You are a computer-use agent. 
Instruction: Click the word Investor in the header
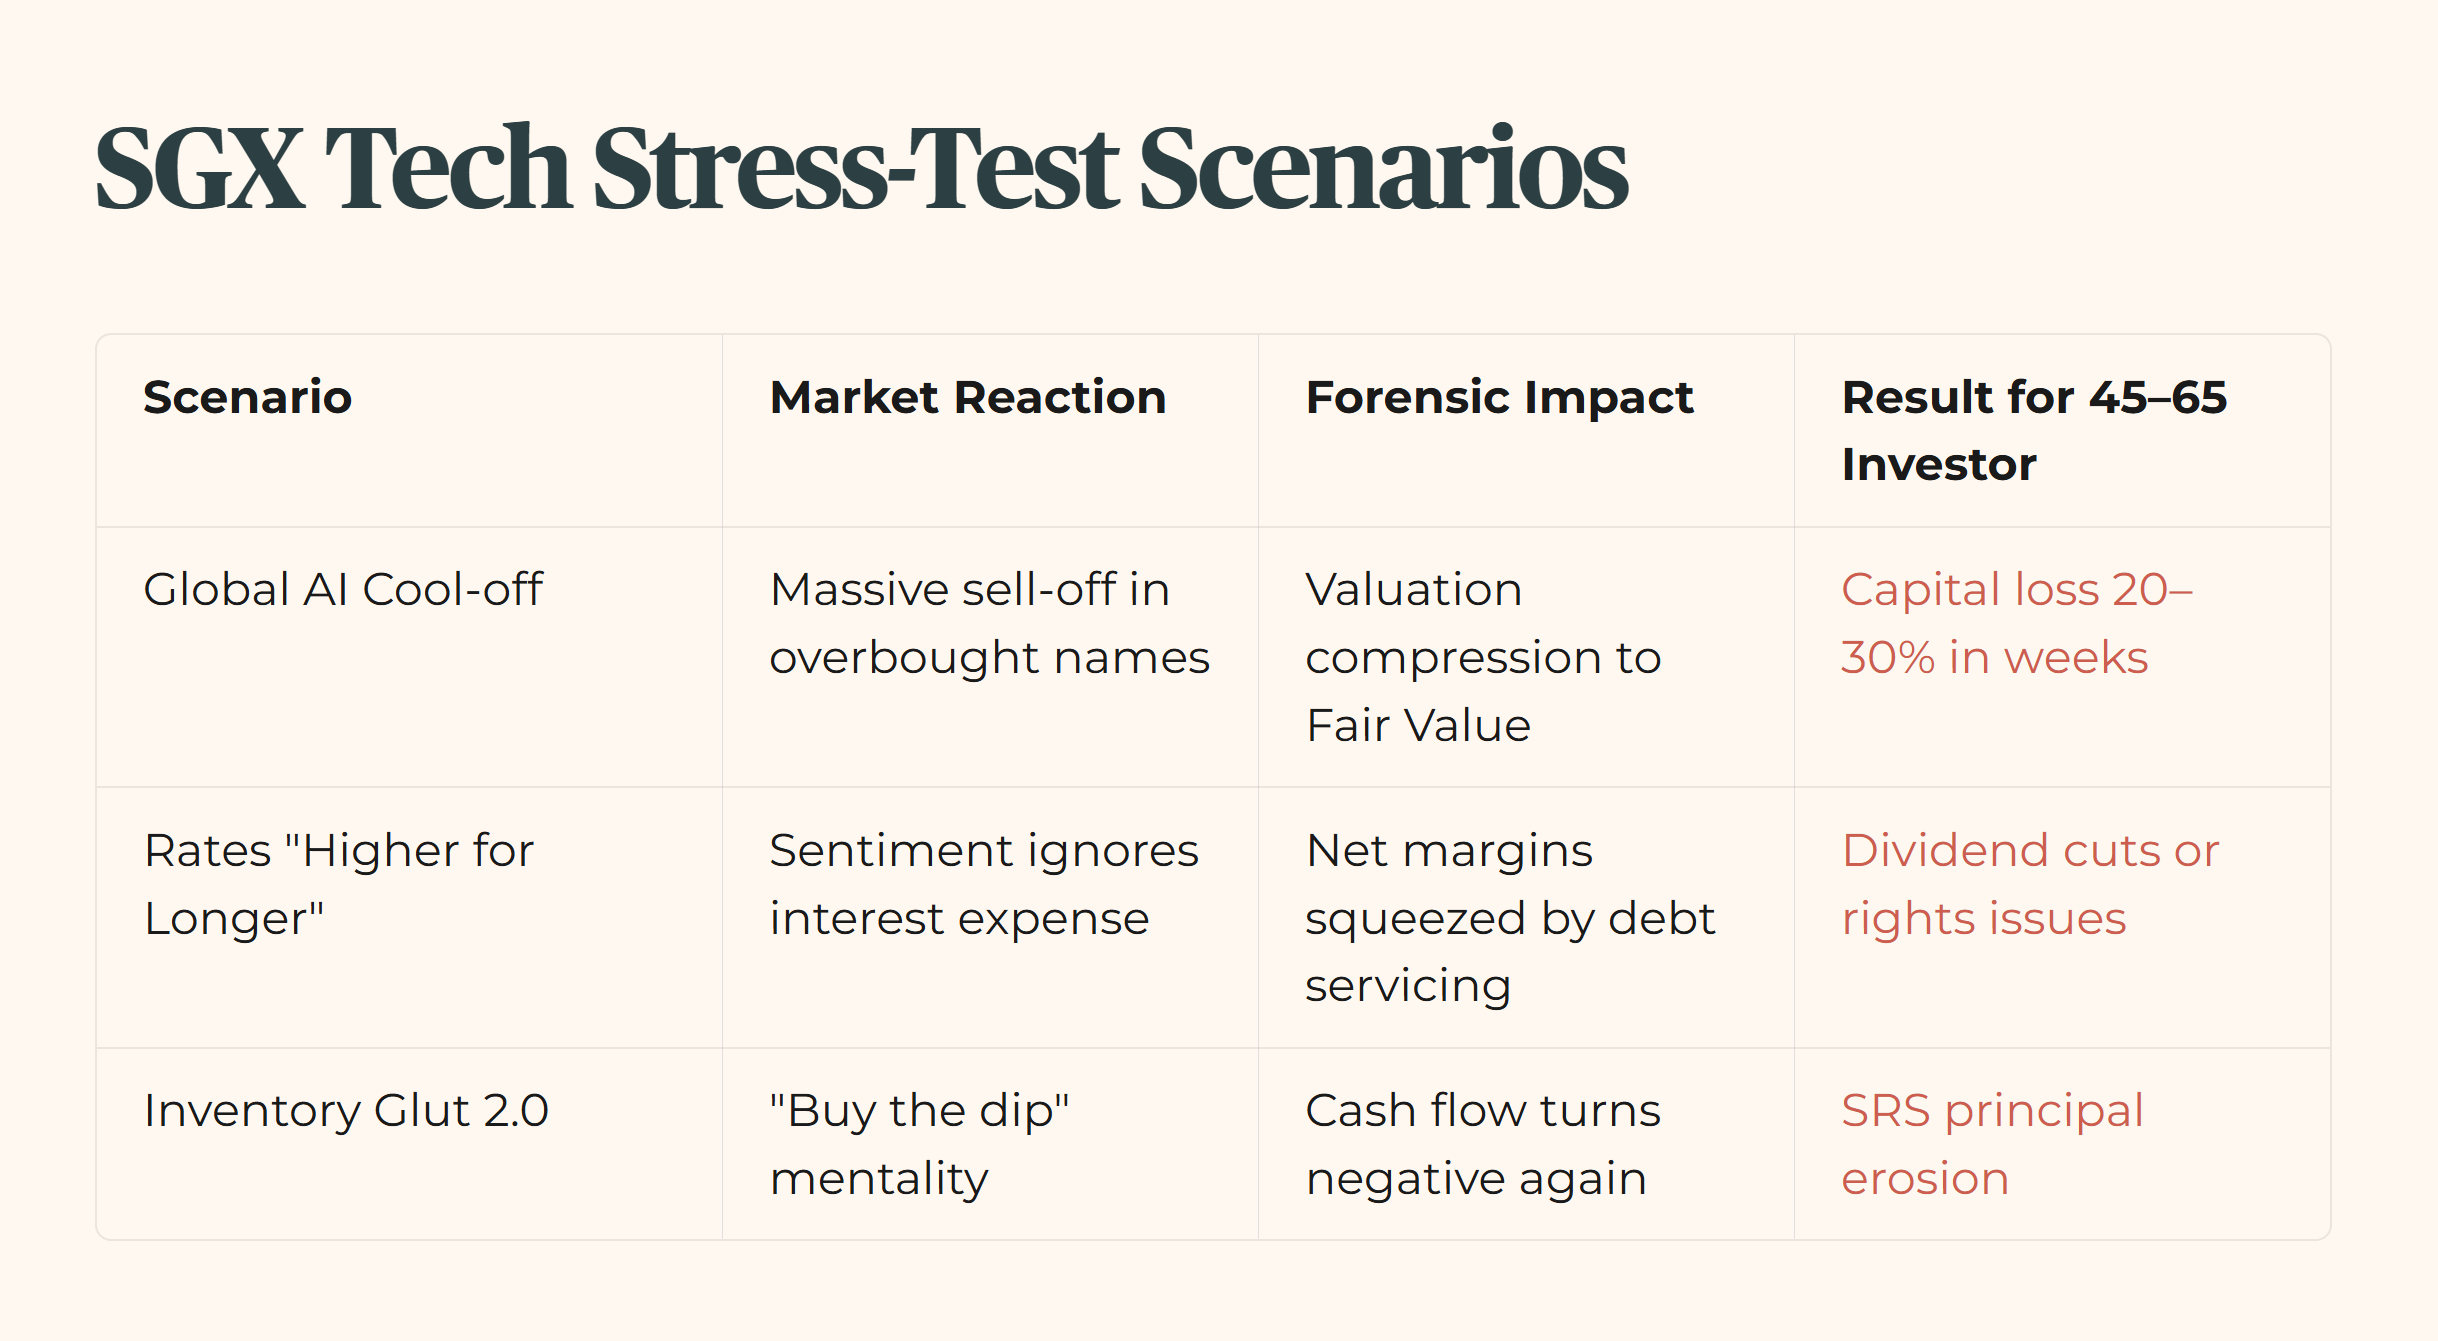click(1938, 464)
